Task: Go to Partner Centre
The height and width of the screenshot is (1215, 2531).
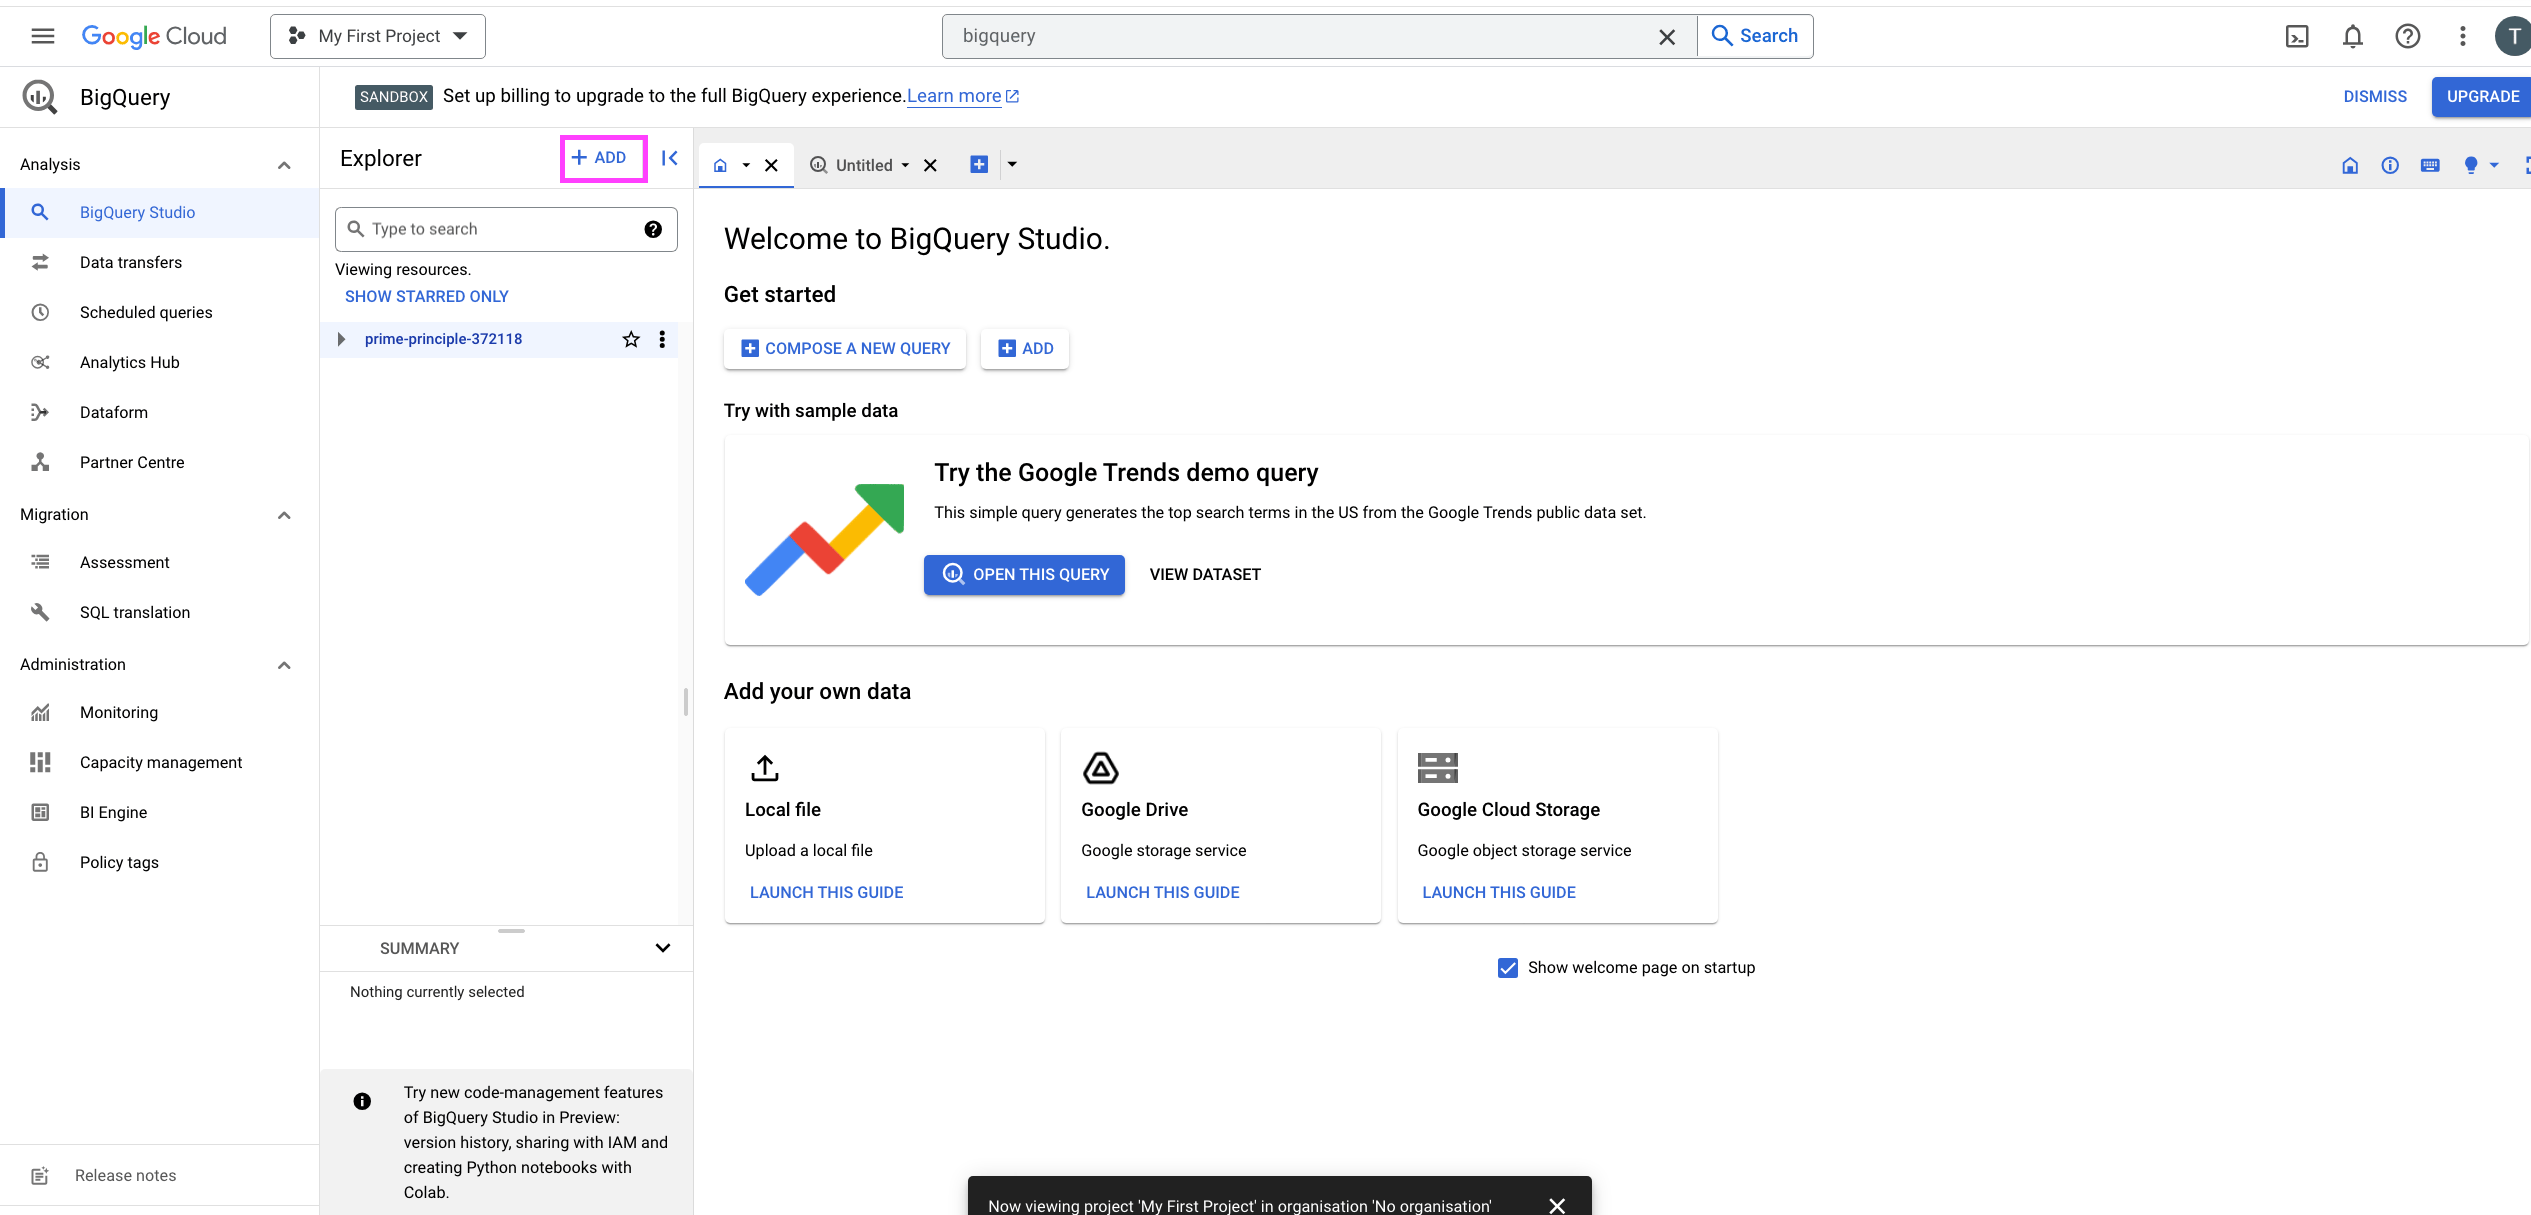Action: 160,463
